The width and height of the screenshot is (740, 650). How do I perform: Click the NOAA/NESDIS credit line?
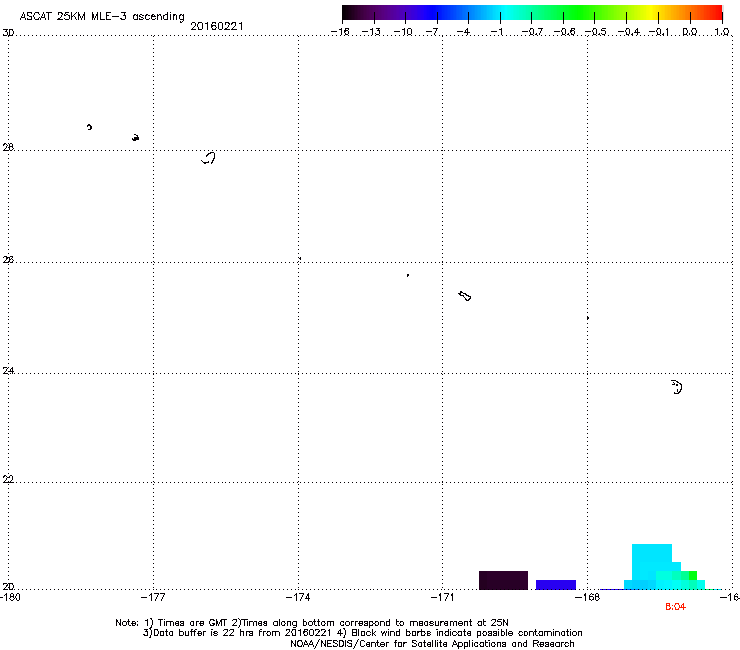click(432, 644)
